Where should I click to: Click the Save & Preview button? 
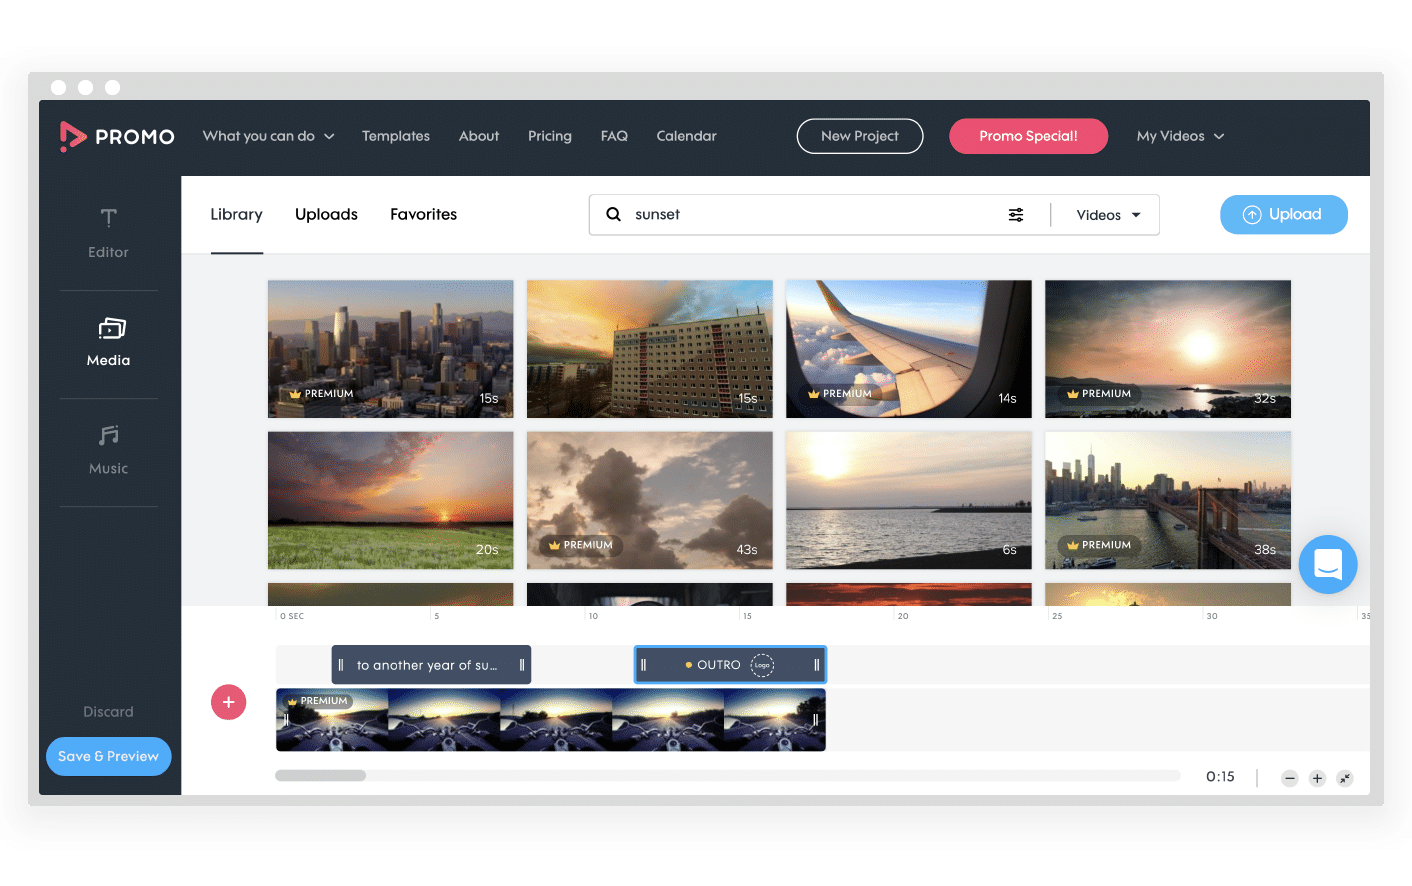[x=108, y=756]
